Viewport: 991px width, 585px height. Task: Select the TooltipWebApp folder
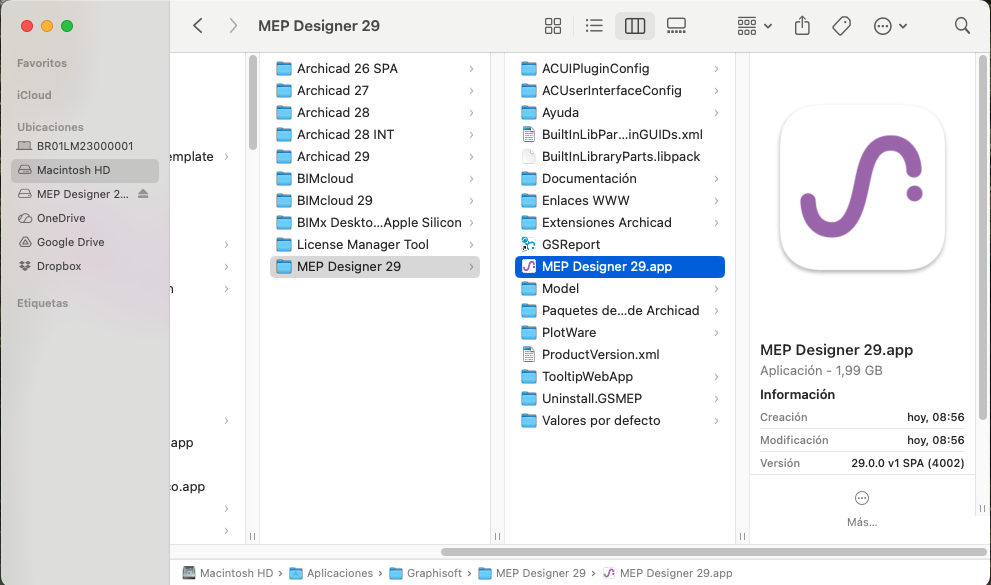(620, 377)
